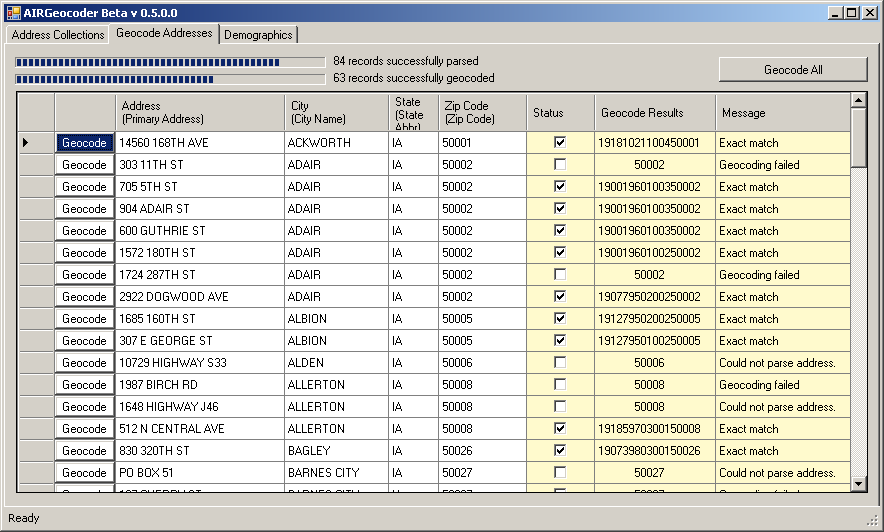Run Geocode for 1987 BIRCH RD
The width and height of the screenshot is (884, 532).
tap(84, 385)
